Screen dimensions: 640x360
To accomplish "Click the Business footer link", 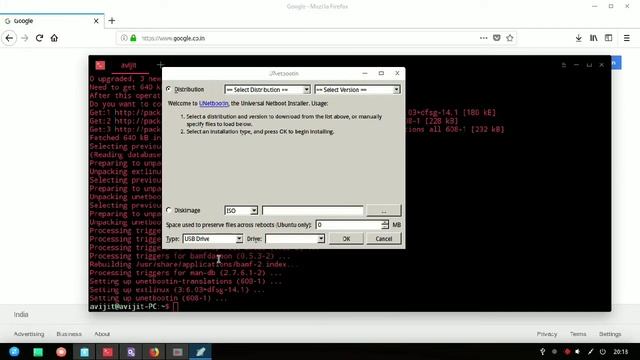I will pyautogui.click(x=69, y=334).
